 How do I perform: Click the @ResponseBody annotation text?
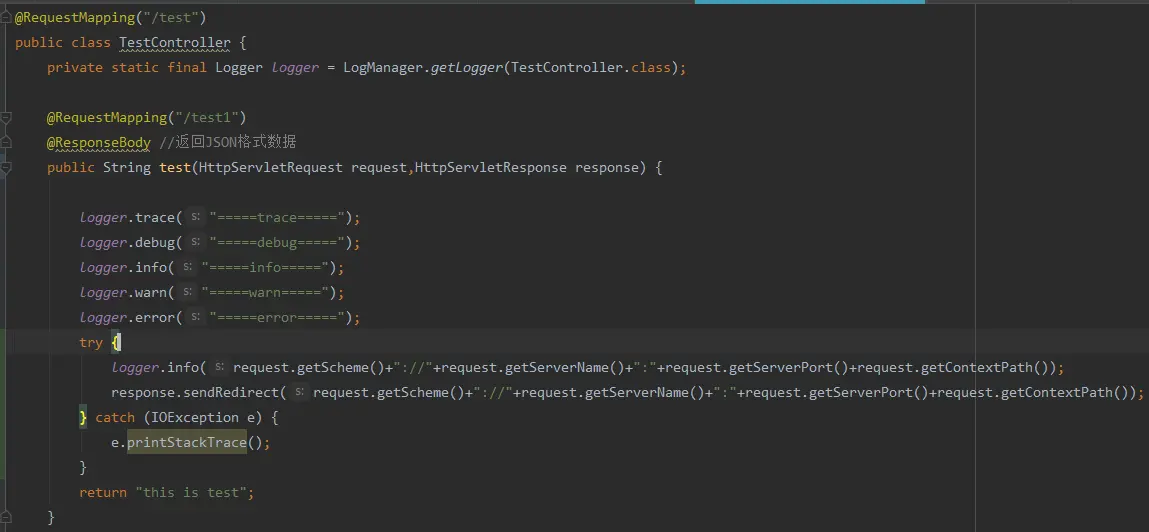coord(99,142)
